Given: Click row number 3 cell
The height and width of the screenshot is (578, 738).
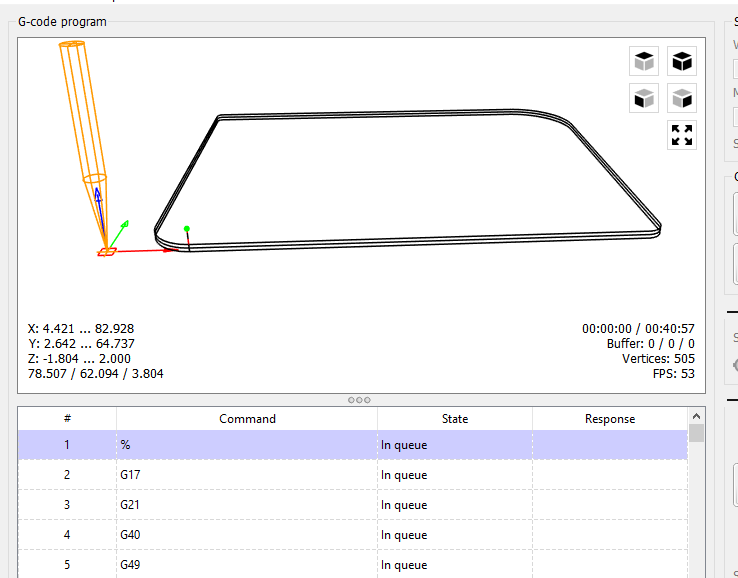Looking at the screenshot, I should 67,505.
